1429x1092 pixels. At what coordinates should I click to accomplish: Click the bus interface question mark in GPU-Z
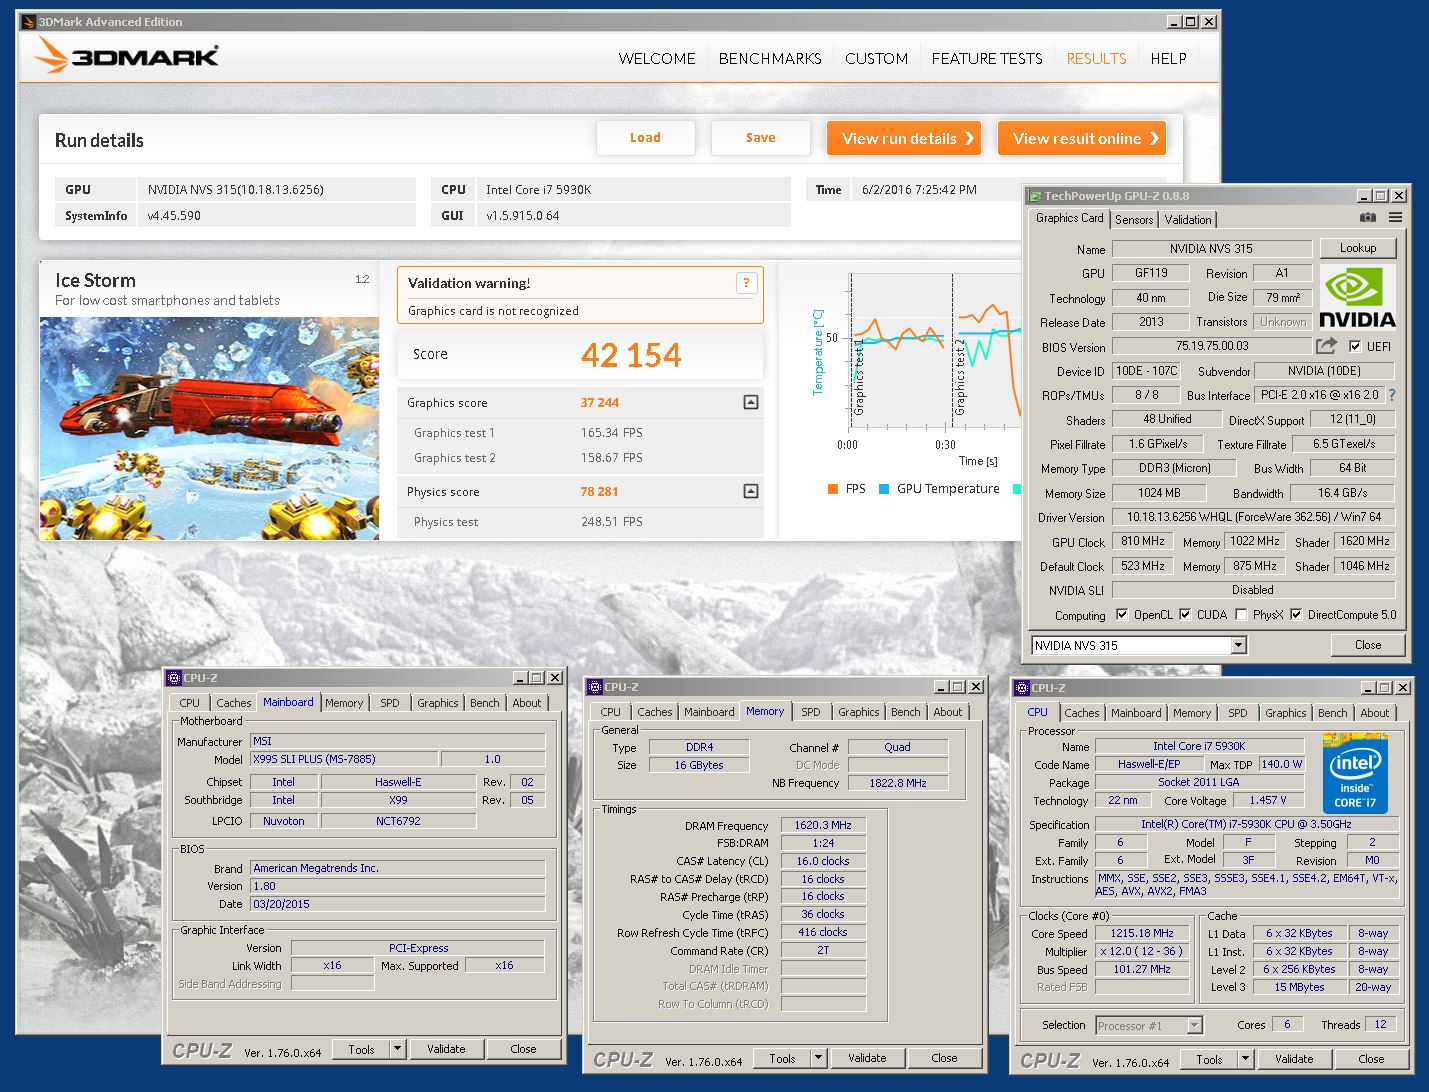tap(1392, 395)
